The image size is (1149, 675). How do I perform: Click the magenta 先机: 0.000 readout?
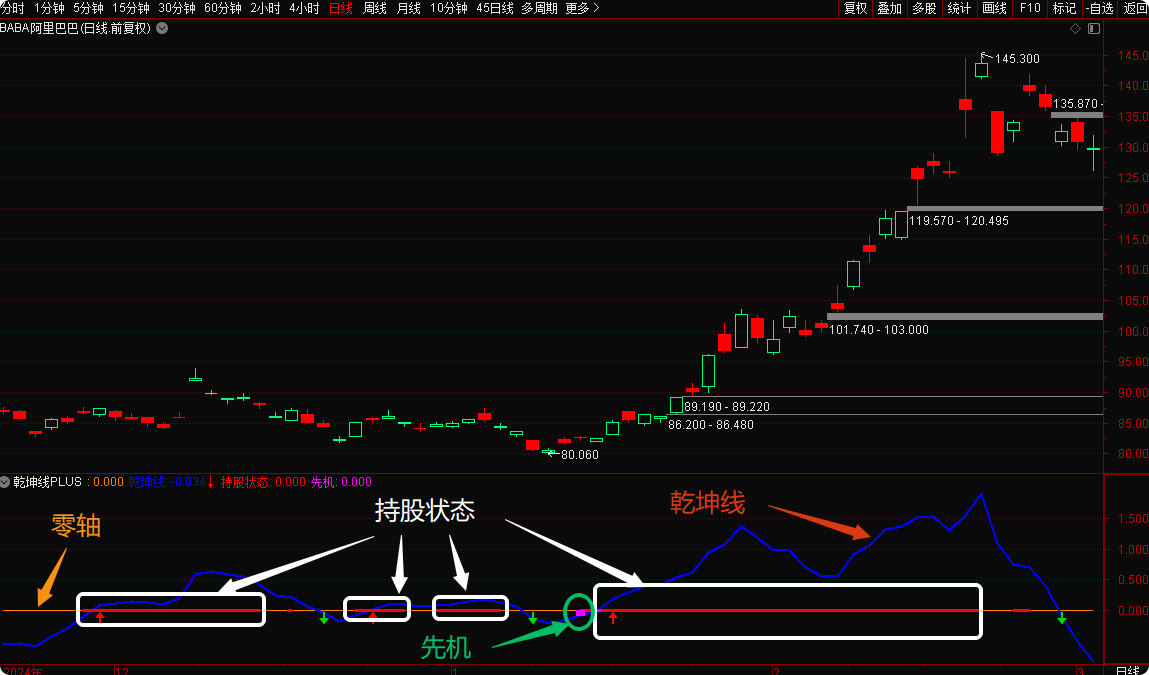[341, 482]
